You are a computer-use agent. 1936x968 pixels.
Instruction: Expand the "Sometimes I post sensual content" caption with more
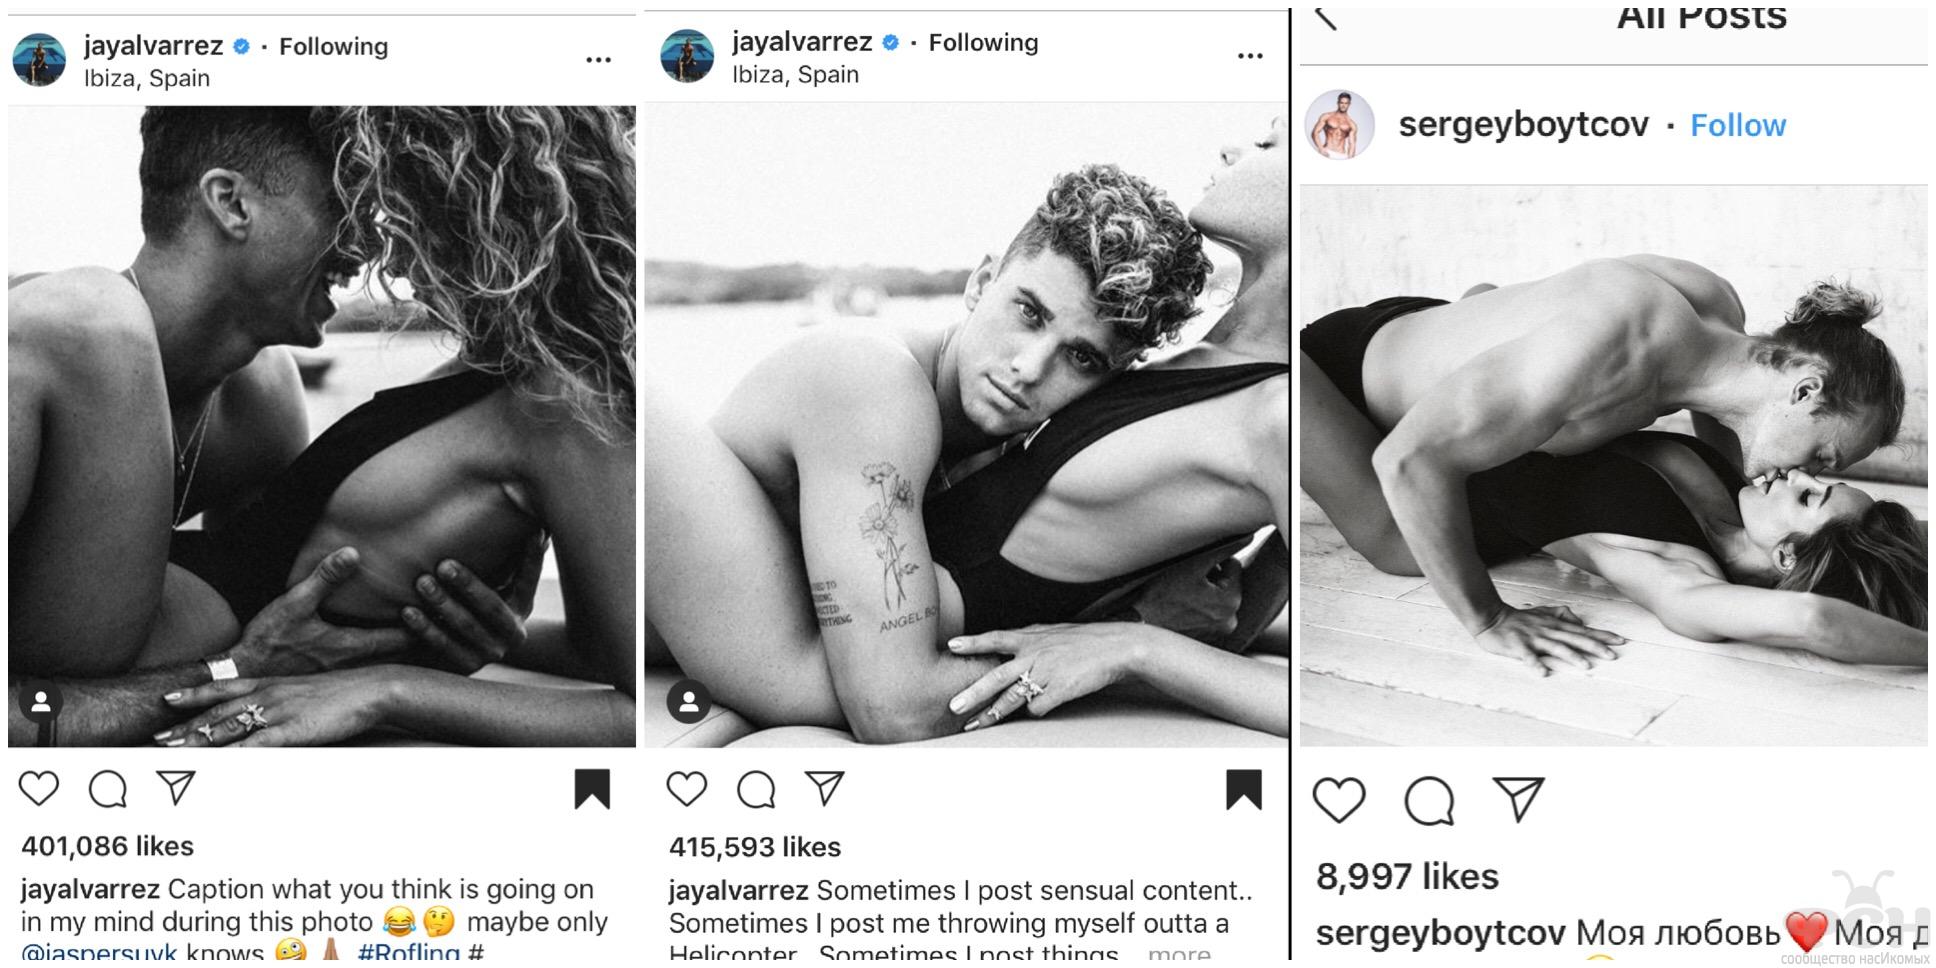[x=1179, y=953]
